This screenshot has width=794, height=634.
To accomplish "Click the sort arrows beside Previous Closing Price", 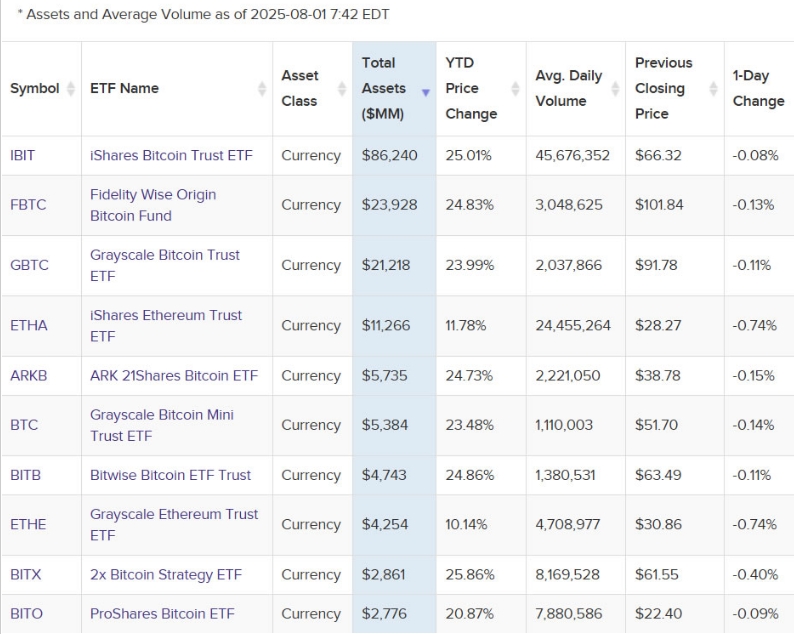I will coord(714,88).
